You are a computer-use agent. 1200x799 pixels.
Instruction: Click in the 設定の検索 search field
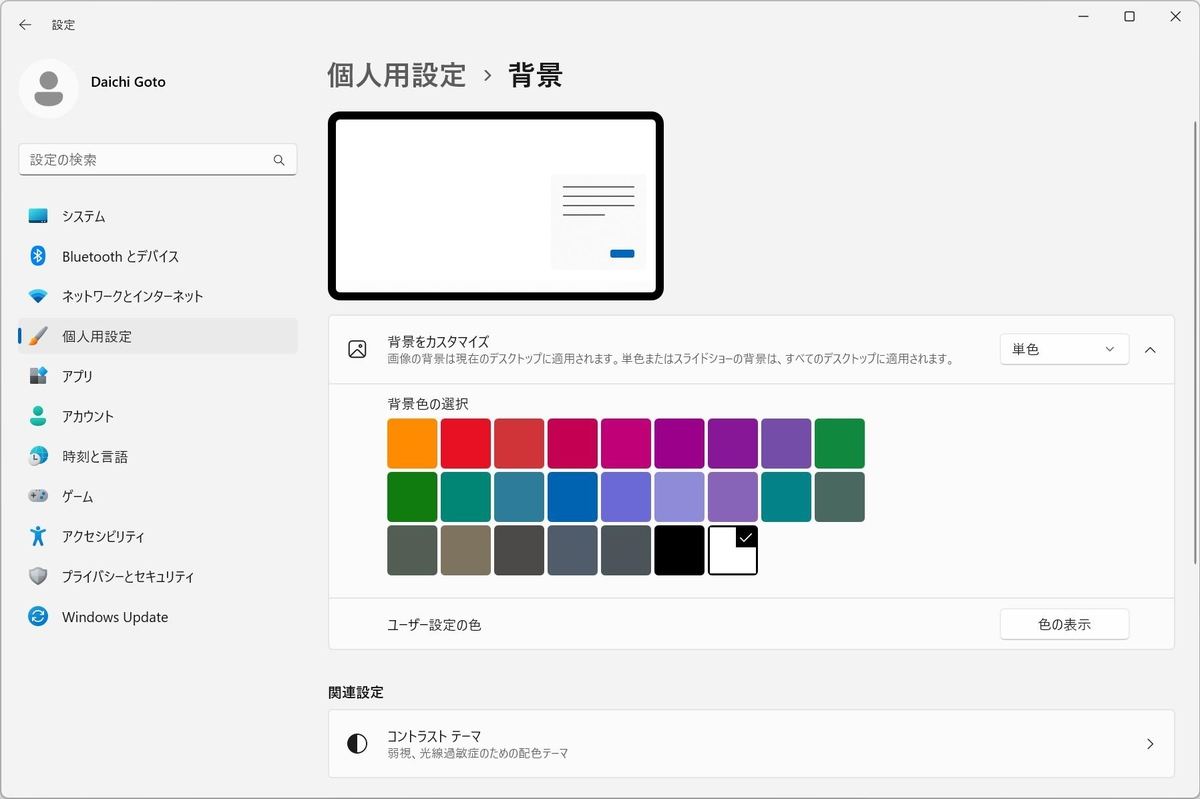[x=158, y=160]
